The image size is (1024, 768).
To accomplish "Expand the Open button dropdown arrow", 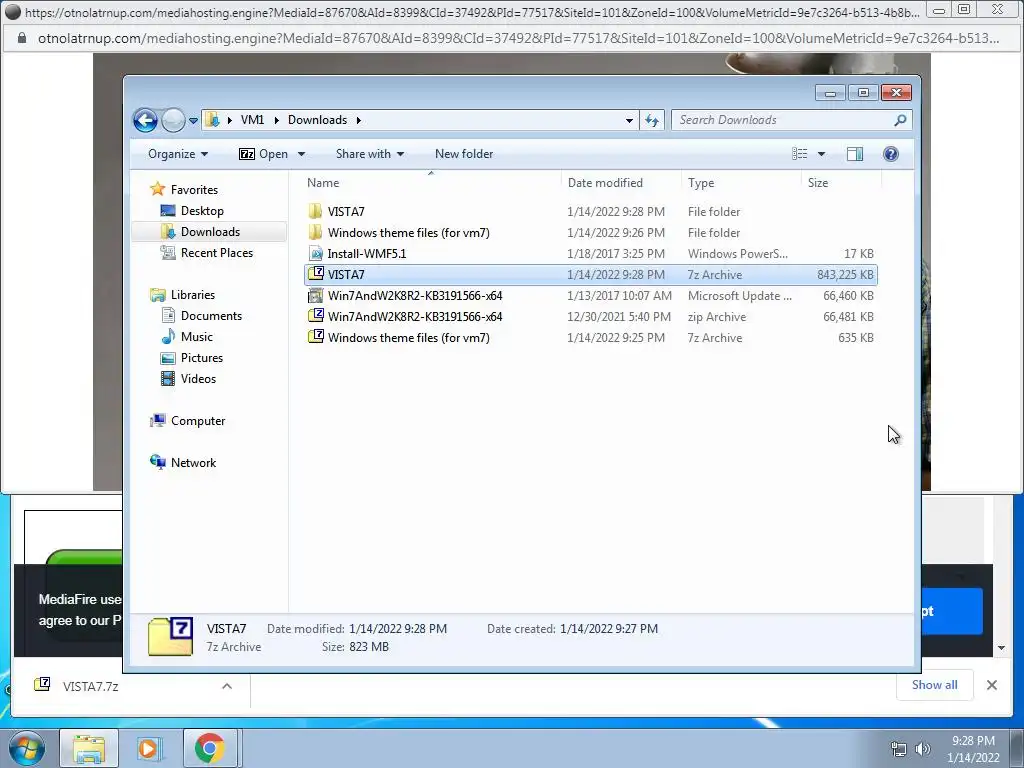I will coord(302,154).
